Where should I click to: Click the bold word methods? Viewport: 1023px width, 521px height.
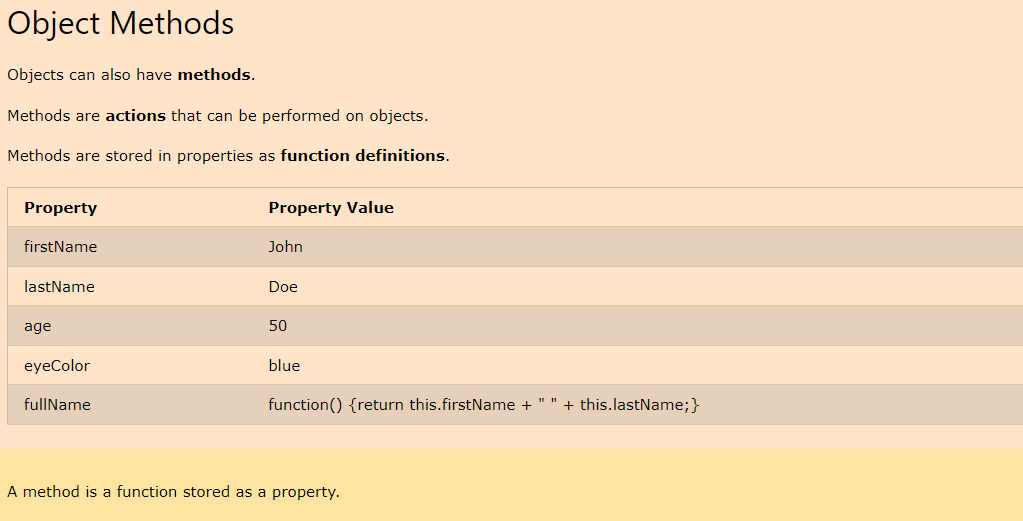pos(214,75)
